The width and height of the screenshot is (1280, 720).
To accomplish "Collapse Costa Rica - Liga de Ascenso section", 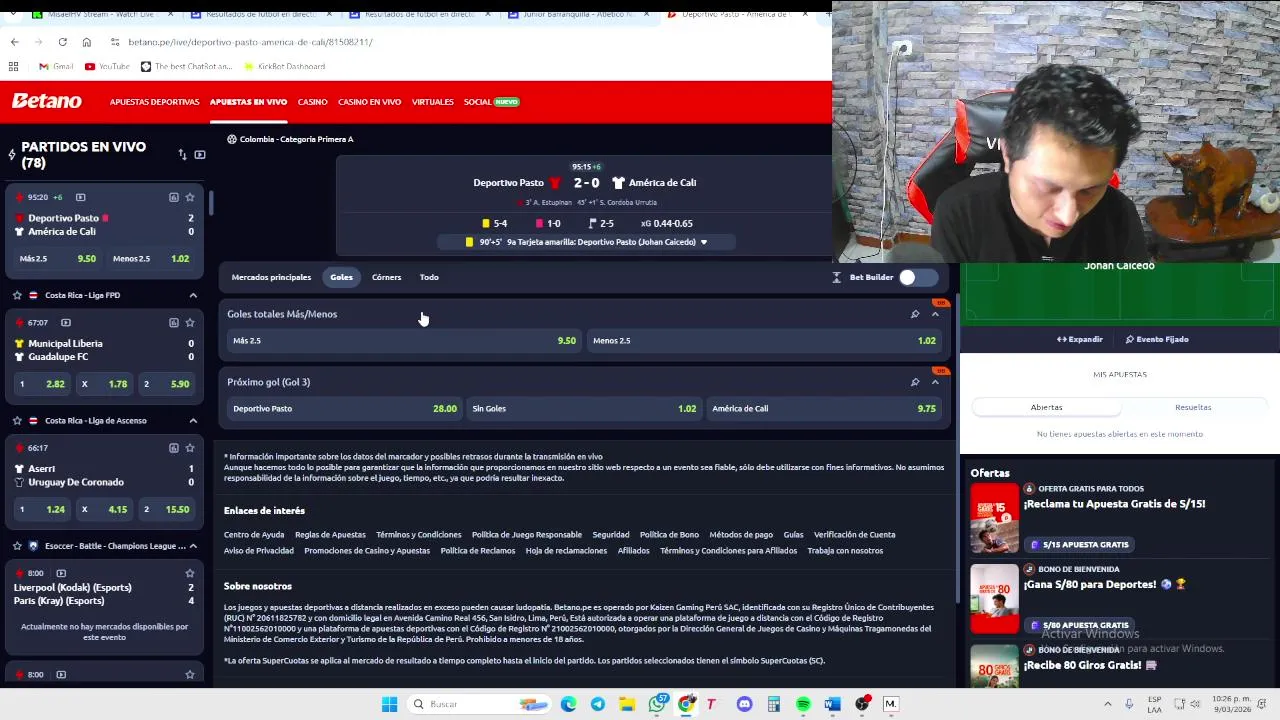I will 193,420.
